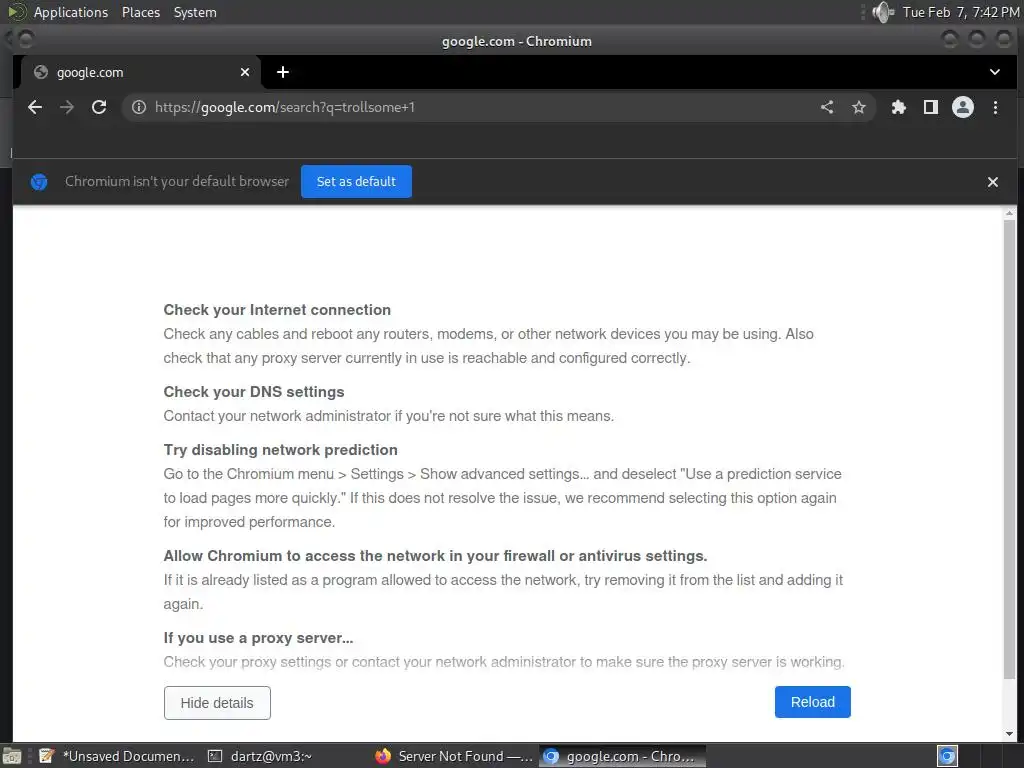The image size is (1024, 768).
Task: Expand the tab search dropdown arrow
Action: coord(995,72)
